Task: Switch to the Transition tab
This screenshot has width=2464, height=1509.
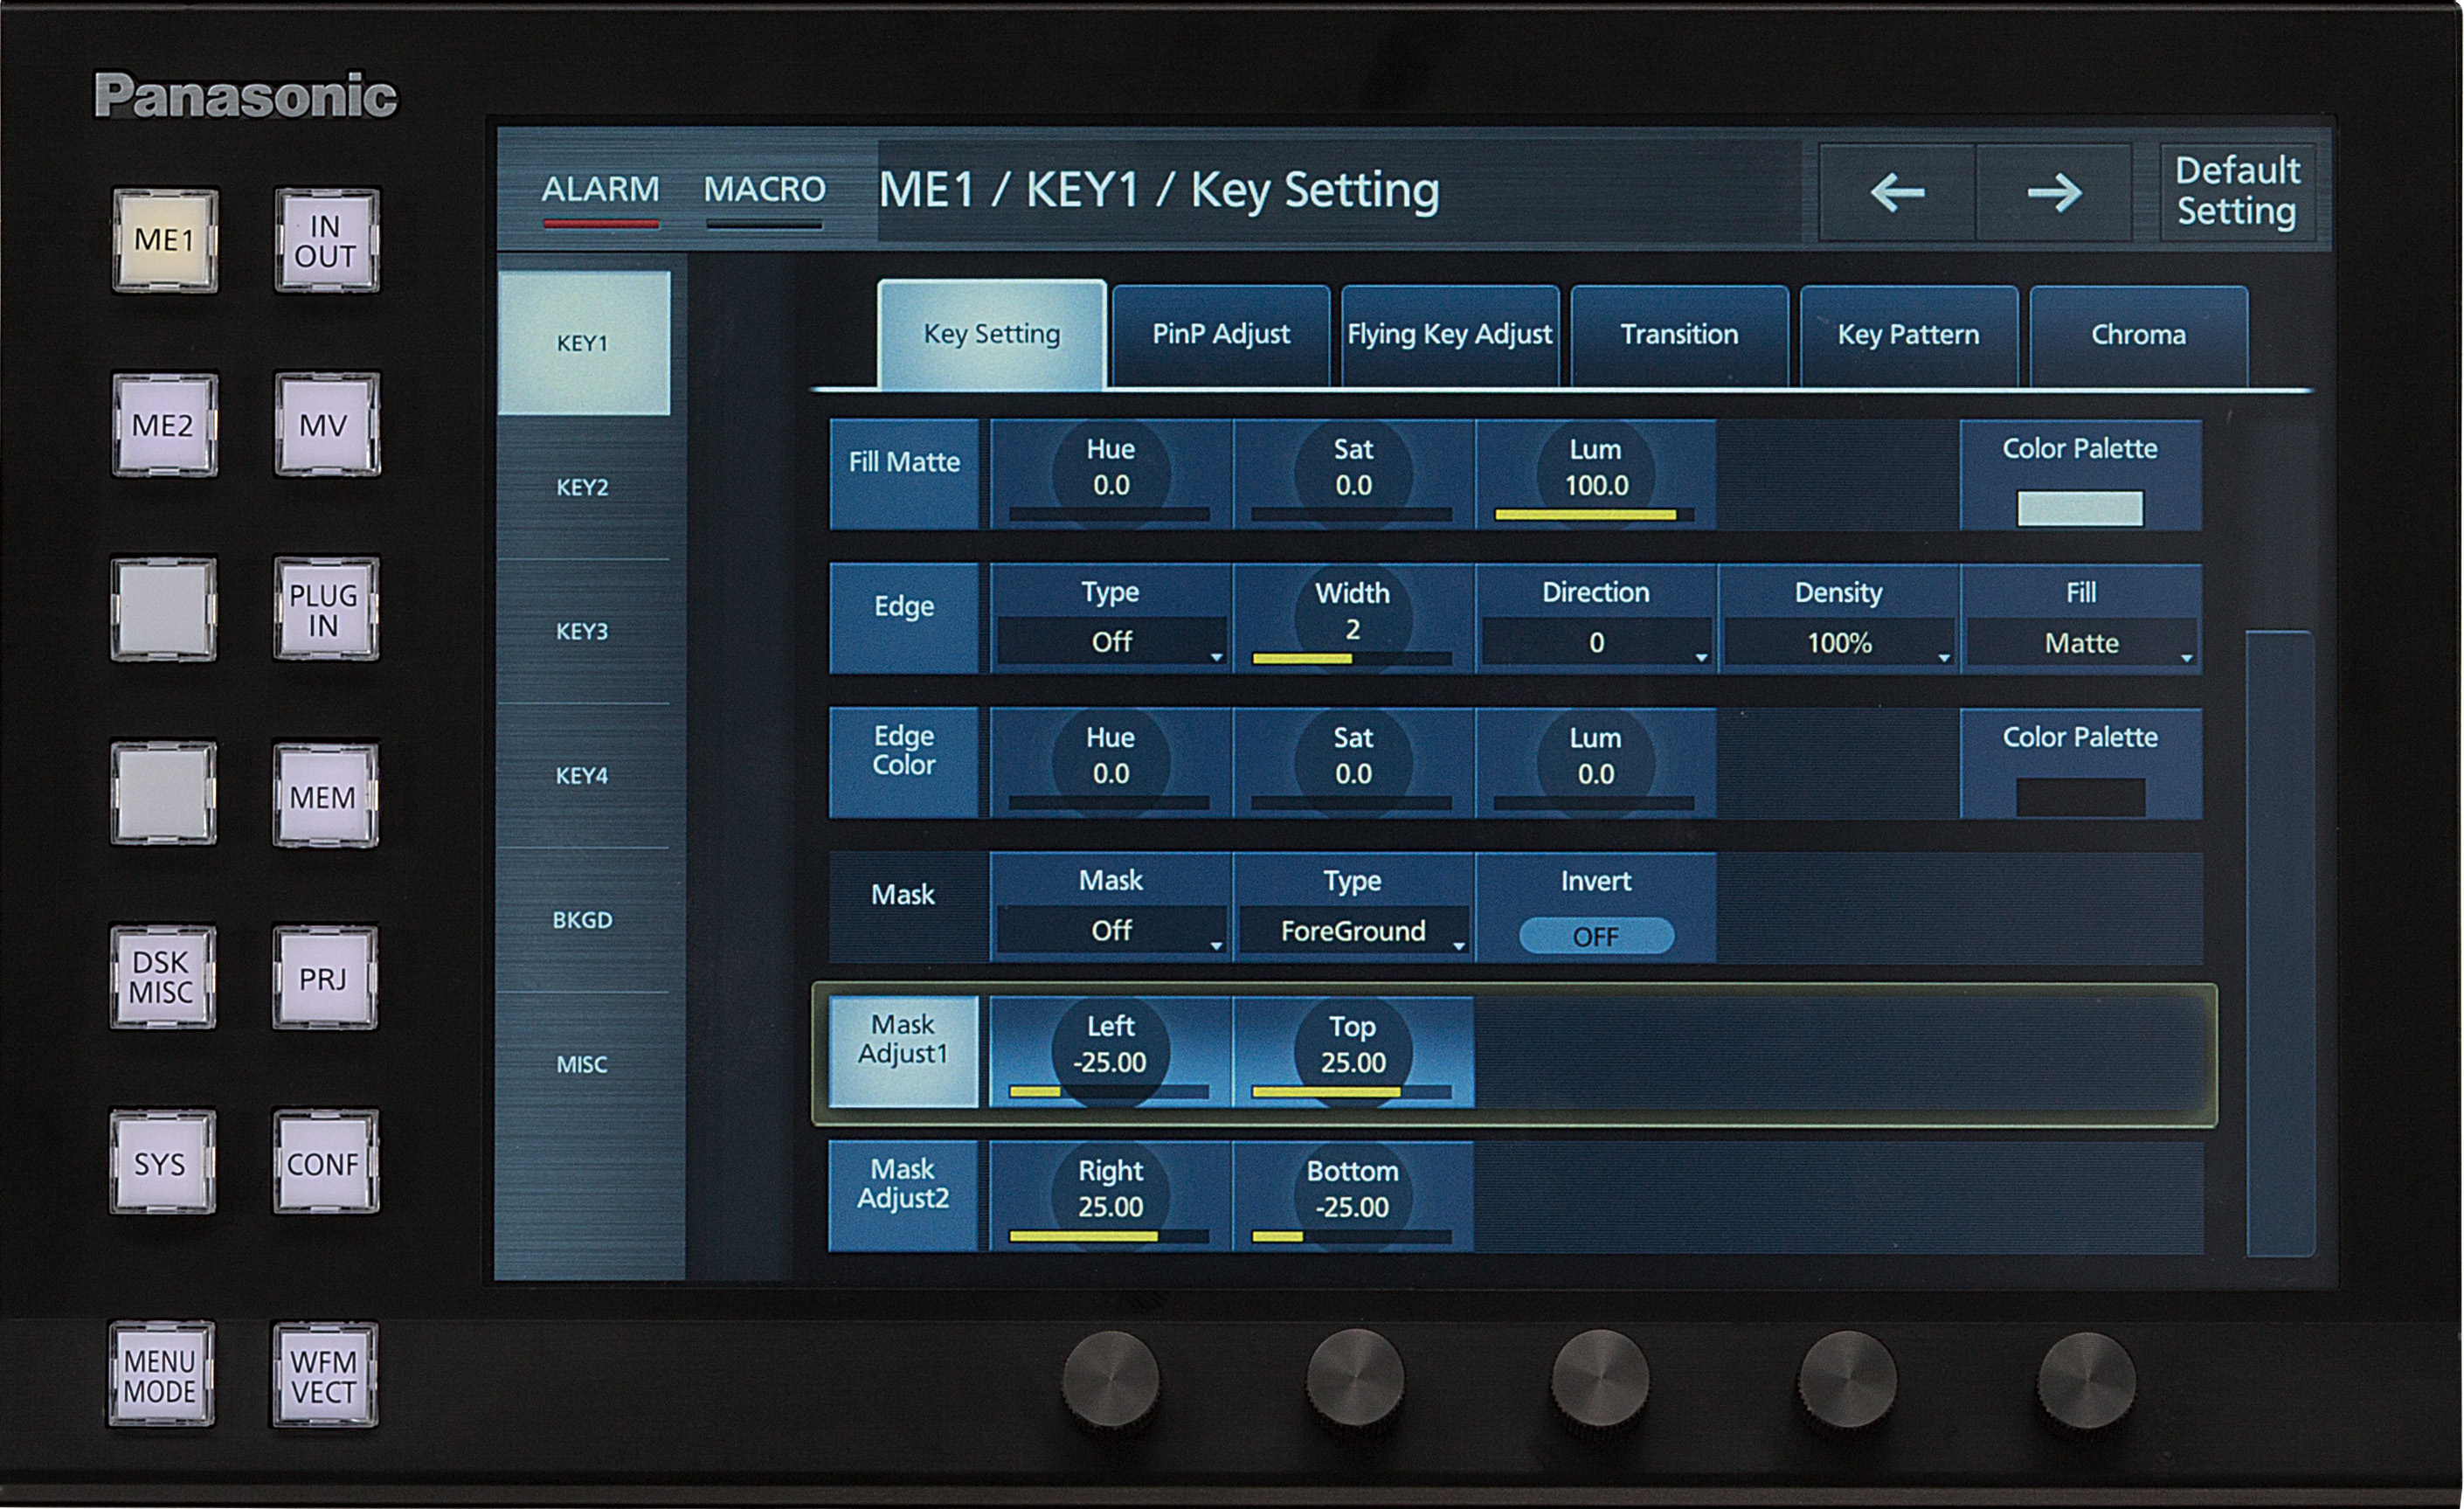Action: pyautogui.click(x=1679, y=335)
